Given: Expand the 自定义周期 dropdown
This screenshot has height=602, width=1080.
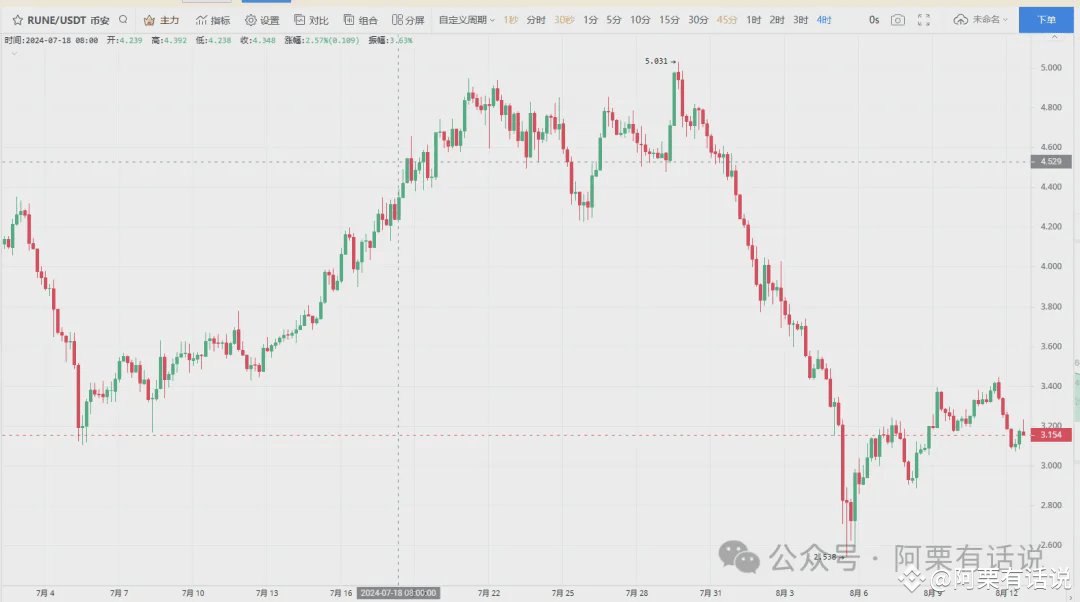Looking at the screenshot, I should 467,20.
